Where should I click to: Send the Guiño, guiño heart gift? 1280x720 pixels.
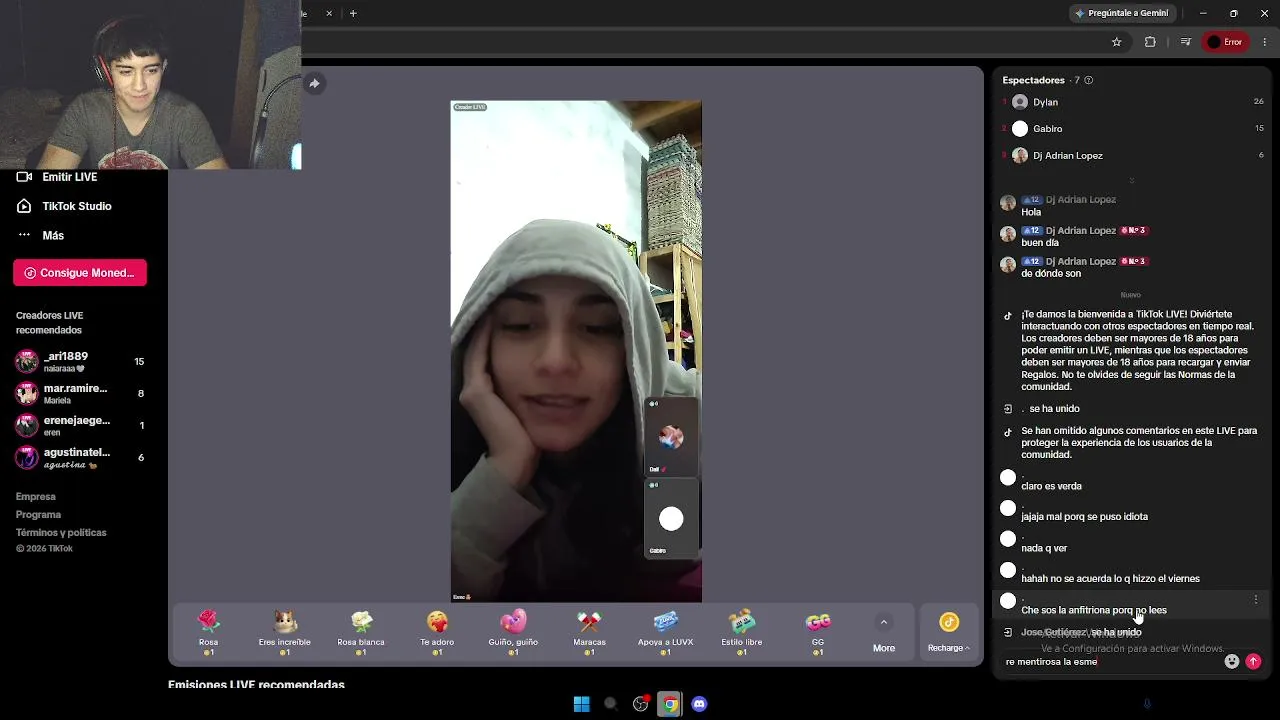[x=513, y=633]
